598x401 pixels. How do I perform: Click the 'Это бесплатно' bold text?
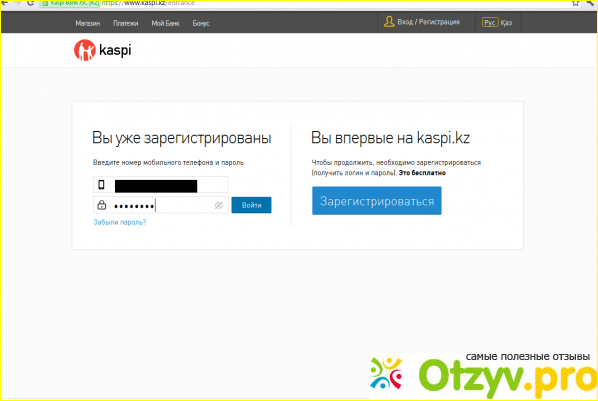422,173
